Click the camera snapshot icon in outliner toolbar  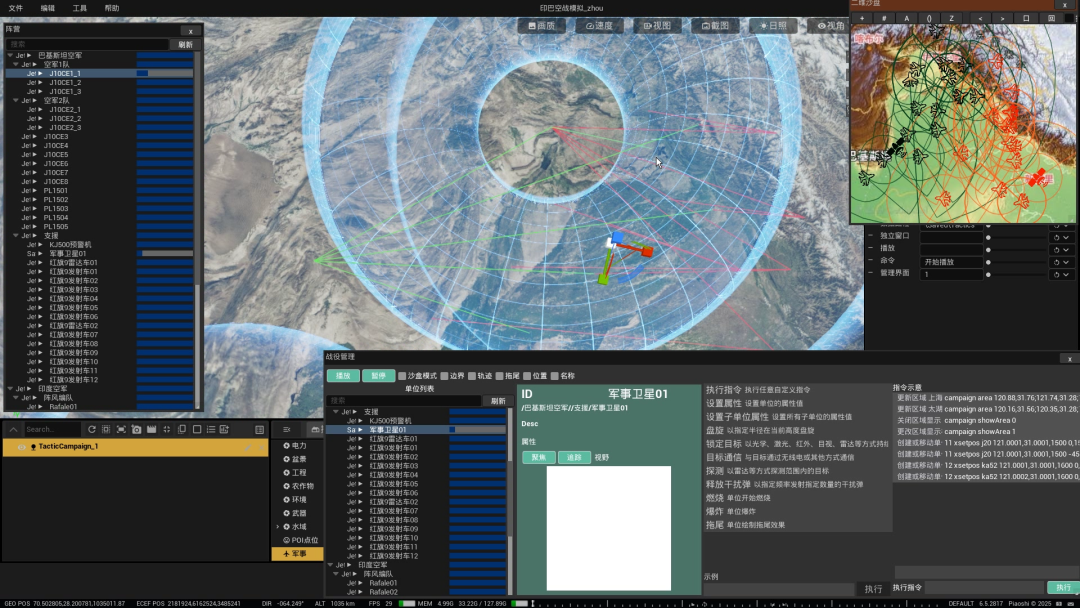coord(136,429)
